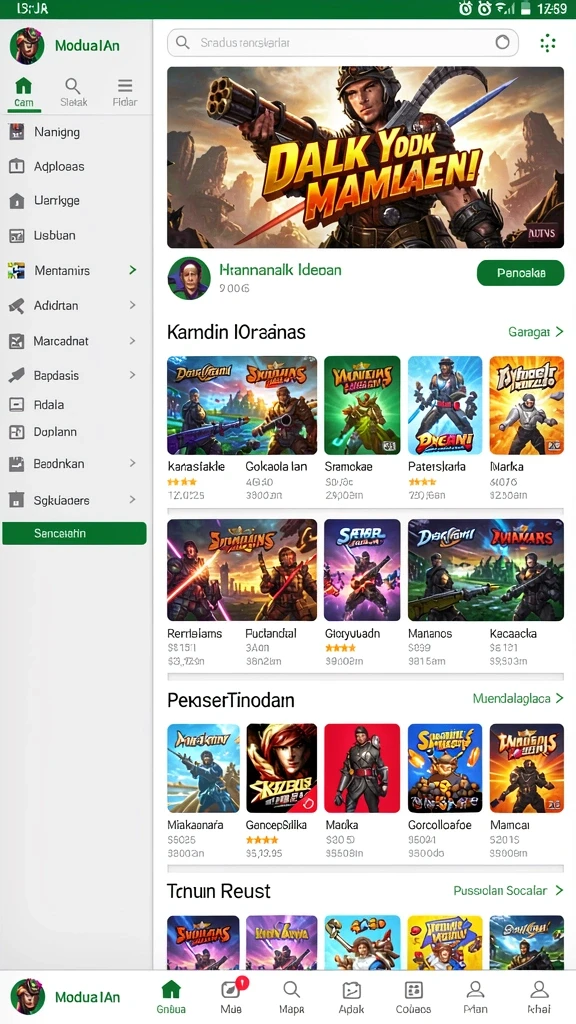Open the Pussiclan Socalar link
This screenshot has width=576, height=1024.
(x=508, y=890)
